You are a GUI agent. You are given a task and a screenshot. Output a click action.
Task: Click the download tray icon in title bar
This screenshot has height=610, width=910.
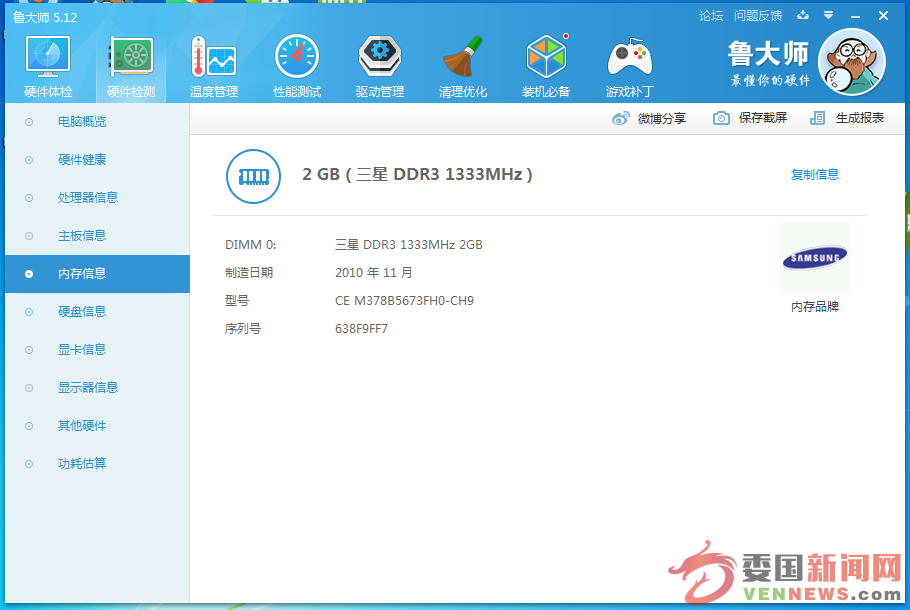coord(803,16)
